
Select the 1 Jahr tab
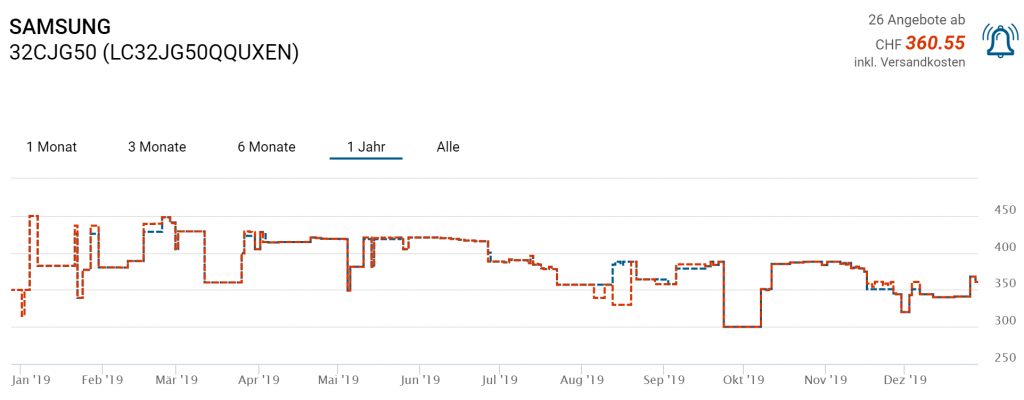366,147
